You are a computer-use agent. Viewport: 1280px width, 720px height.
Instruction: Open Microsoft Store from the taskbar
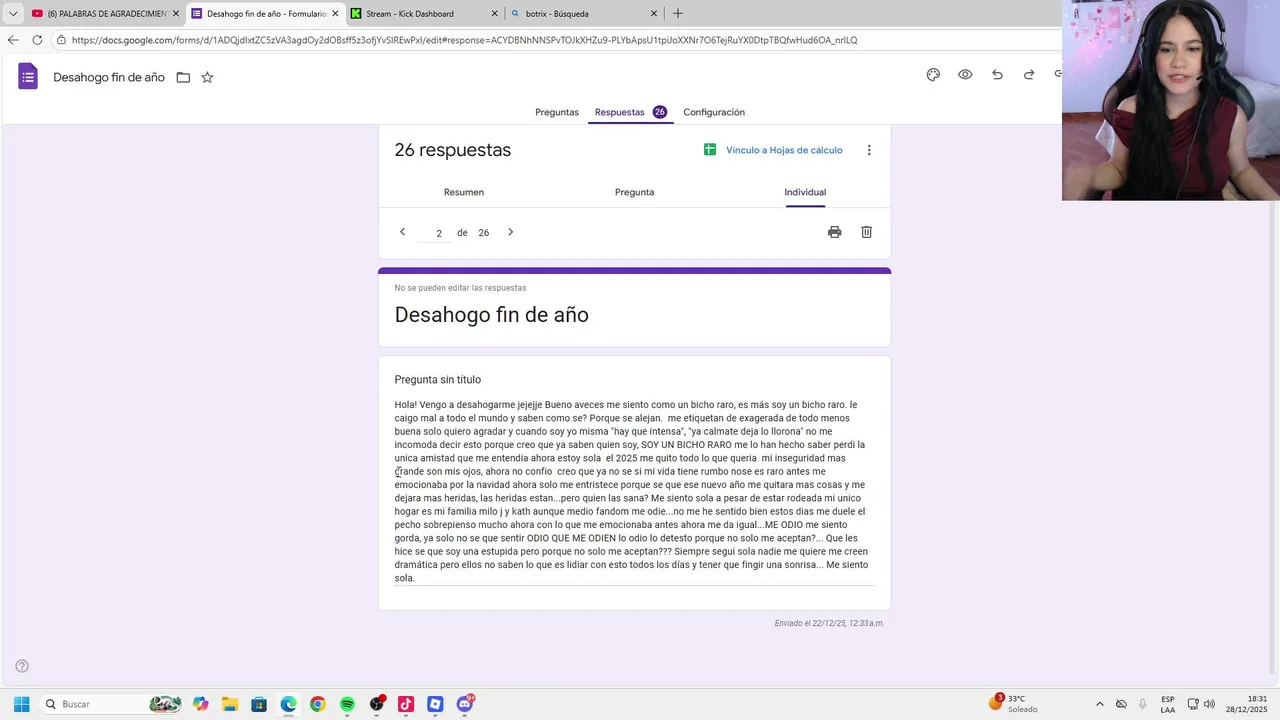click(259, 704)
